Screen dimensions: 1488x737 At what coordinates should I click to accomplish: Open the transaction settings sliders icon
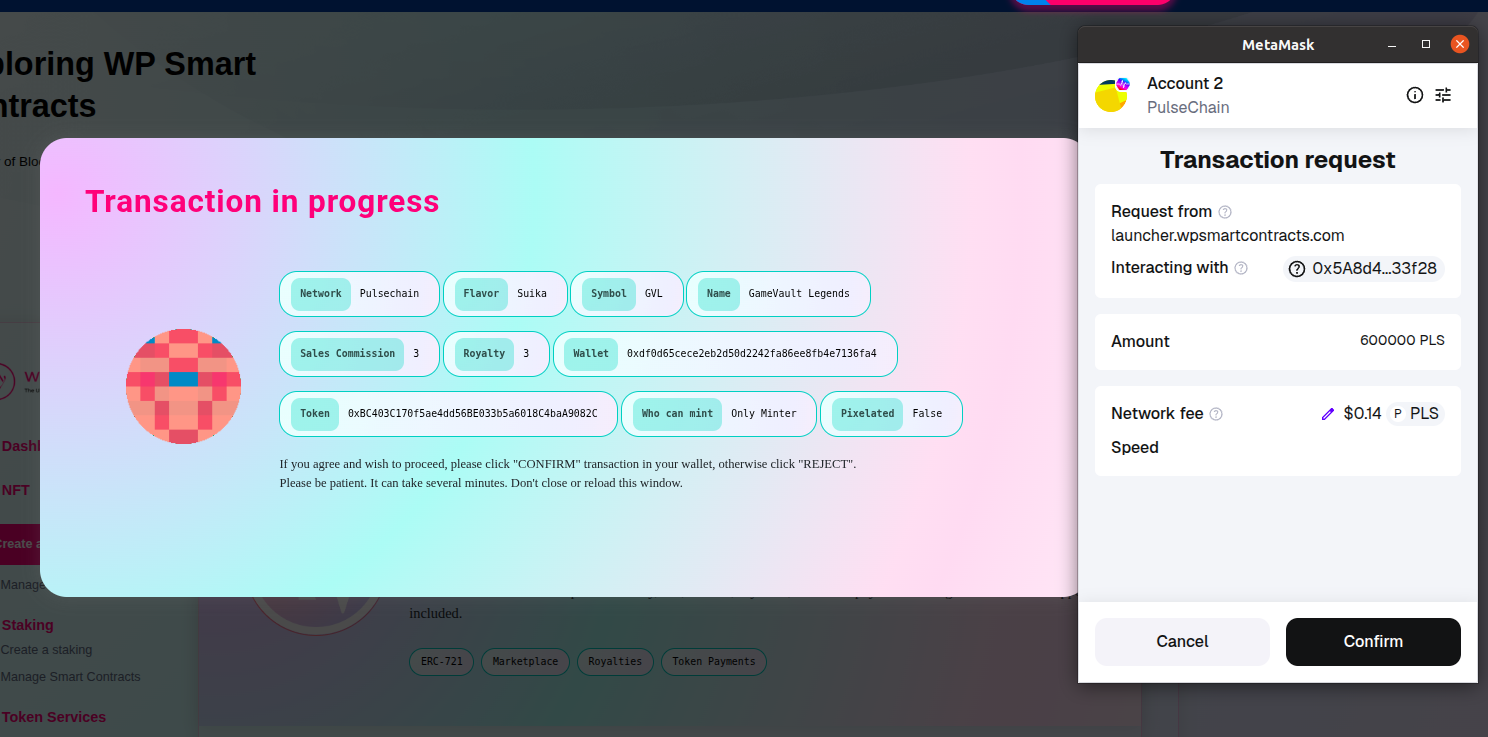pos(1443,95)
